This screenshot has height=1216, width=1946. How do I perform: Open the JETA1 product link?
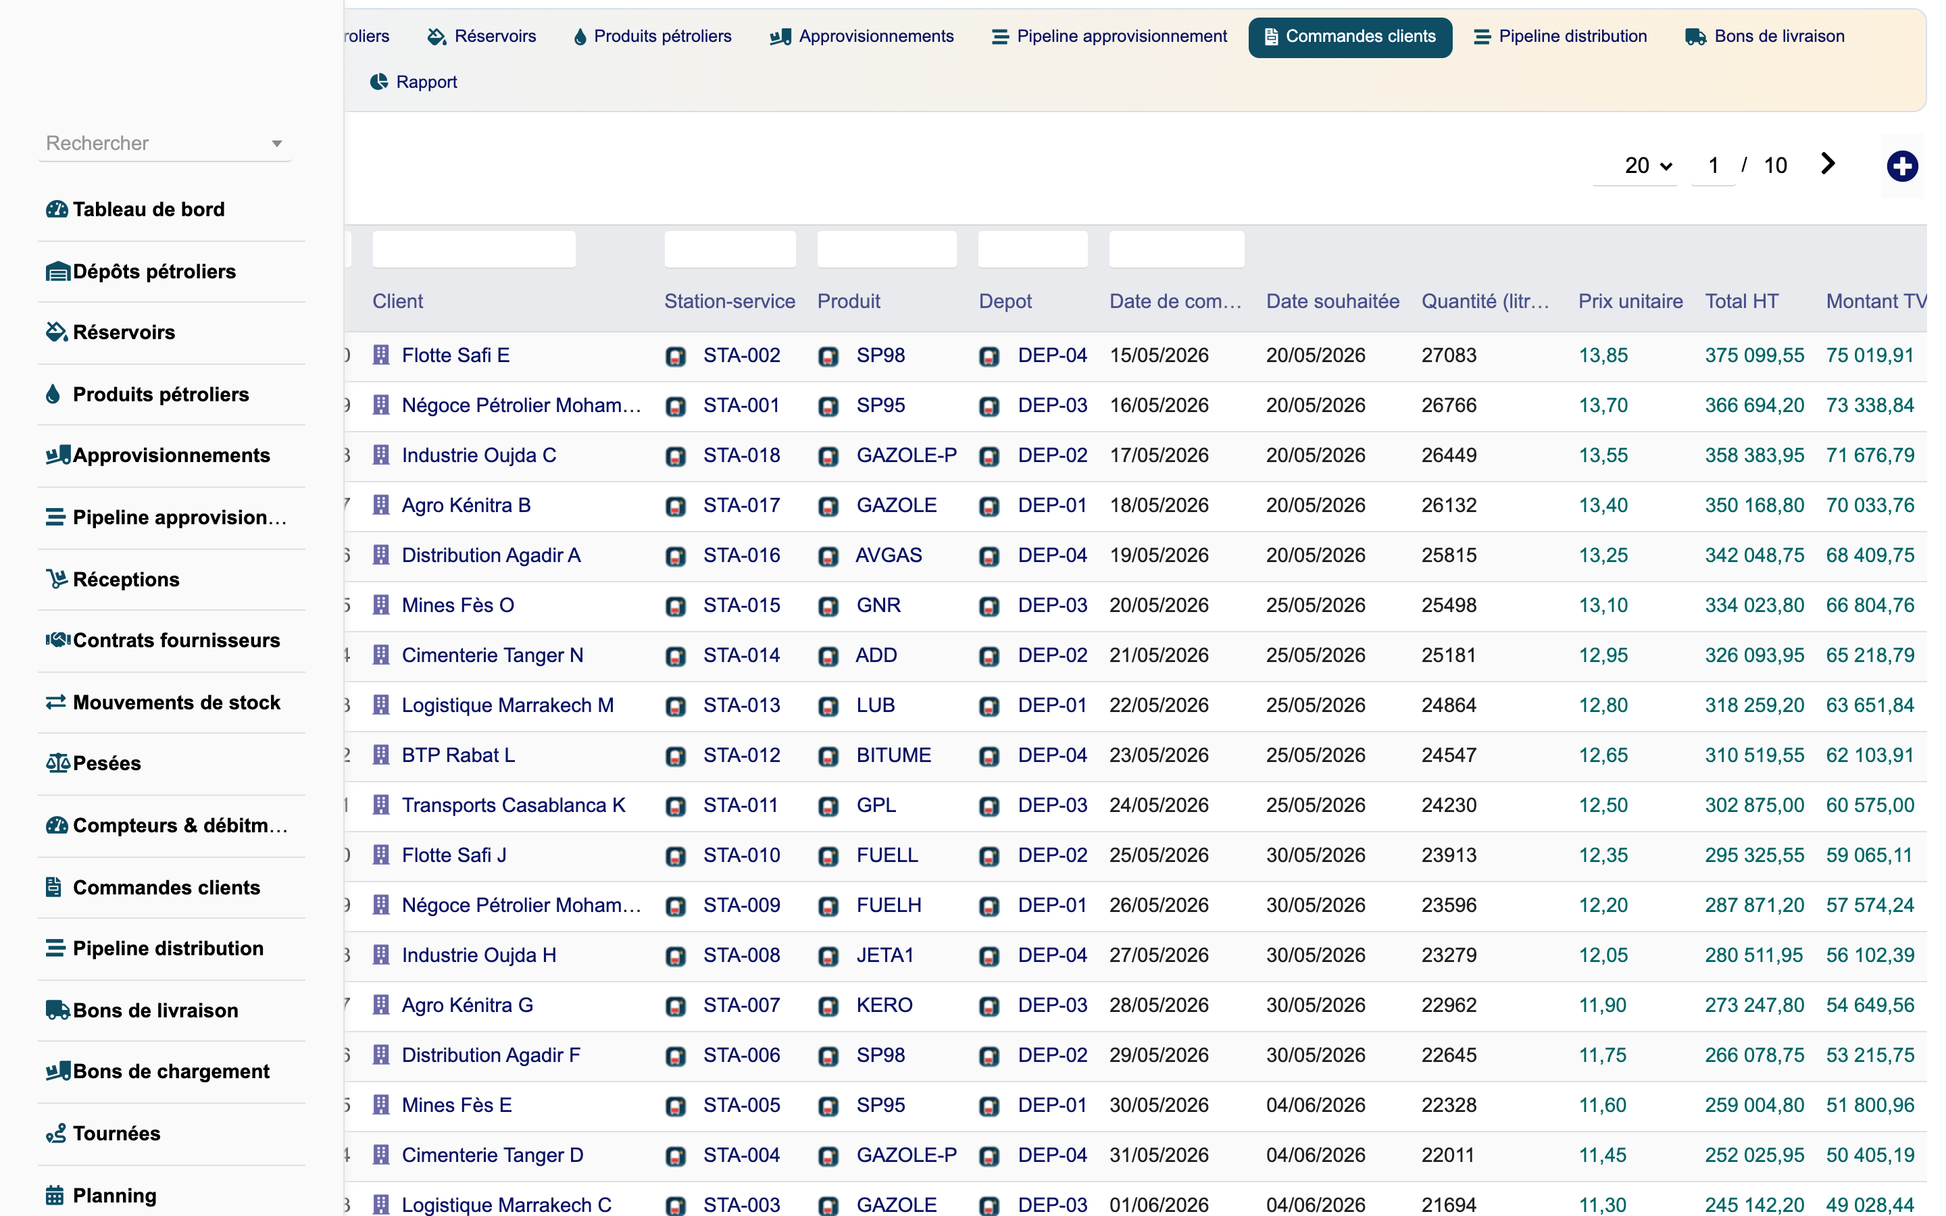885,955
